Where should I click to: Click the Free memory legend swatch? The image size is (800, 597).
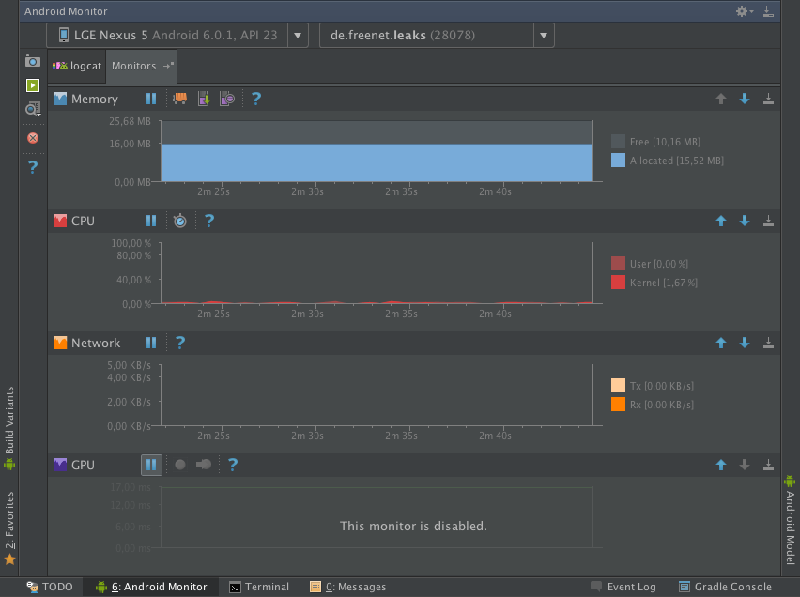618,141
